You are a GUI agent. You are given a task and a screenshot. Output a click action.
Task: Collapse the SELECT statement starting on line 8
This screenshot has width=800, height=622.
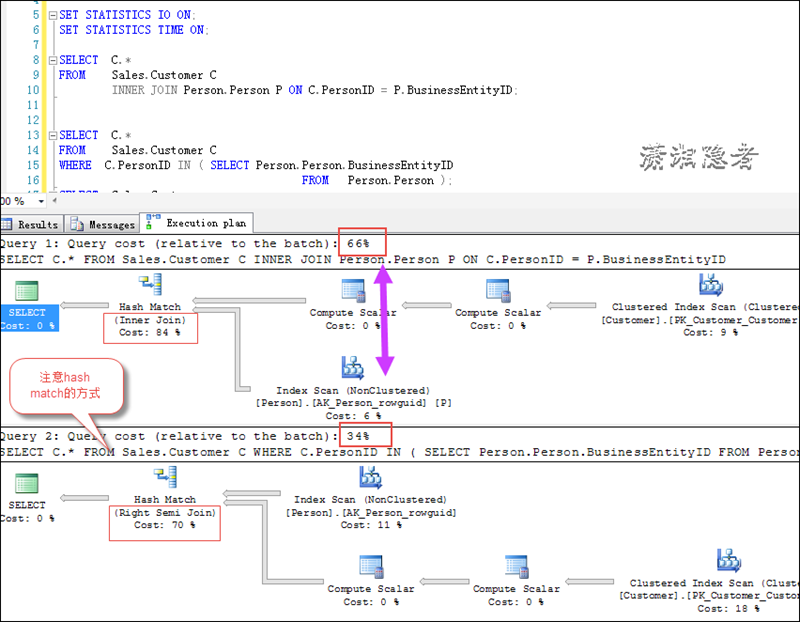tap(52, 60)
